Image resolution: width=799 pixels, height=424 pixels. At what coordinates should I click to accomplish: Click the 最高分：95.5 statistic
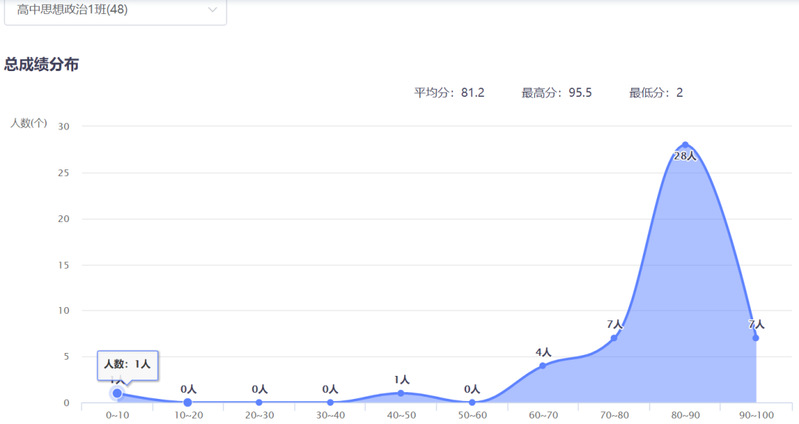point(556,93)
